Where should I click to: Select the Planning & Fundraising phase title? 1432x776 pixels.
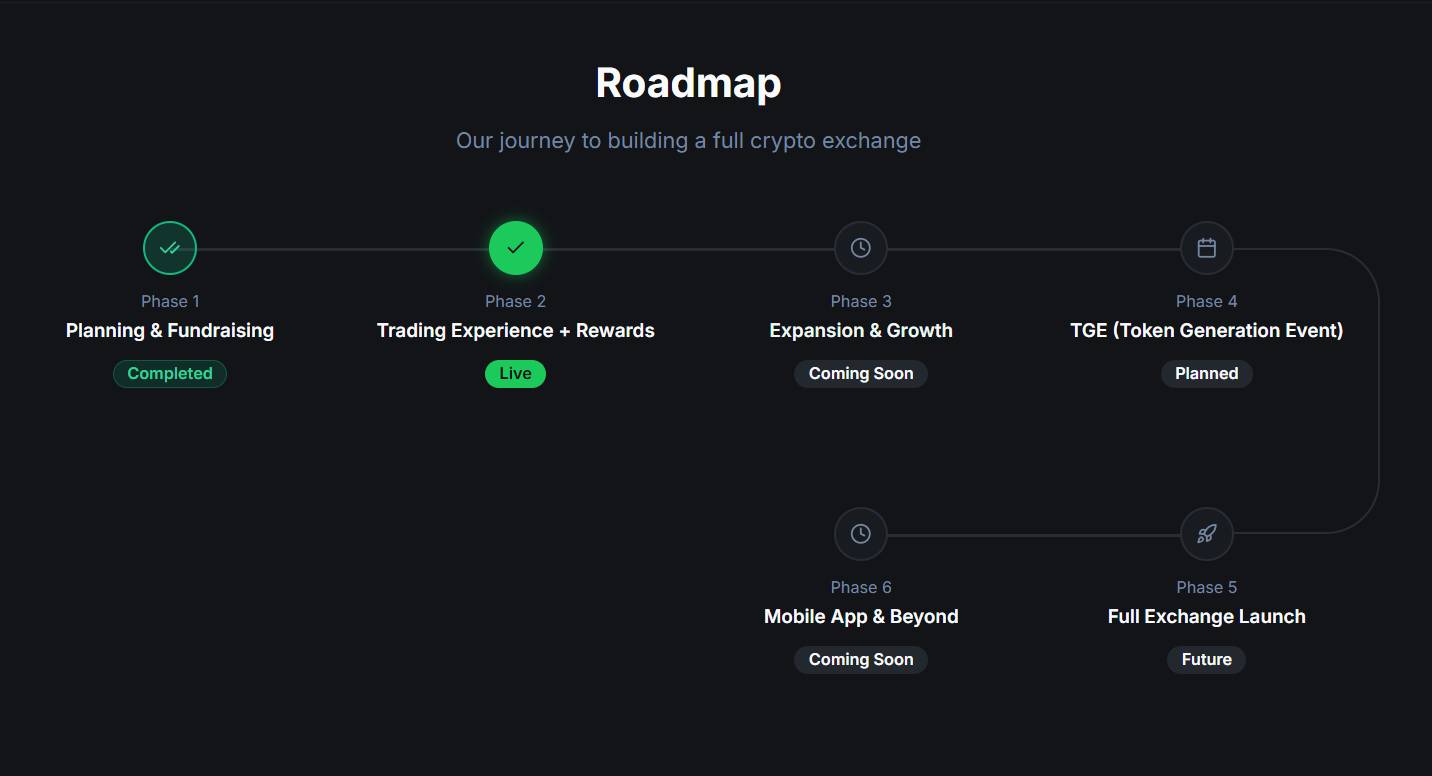(170, 330)
